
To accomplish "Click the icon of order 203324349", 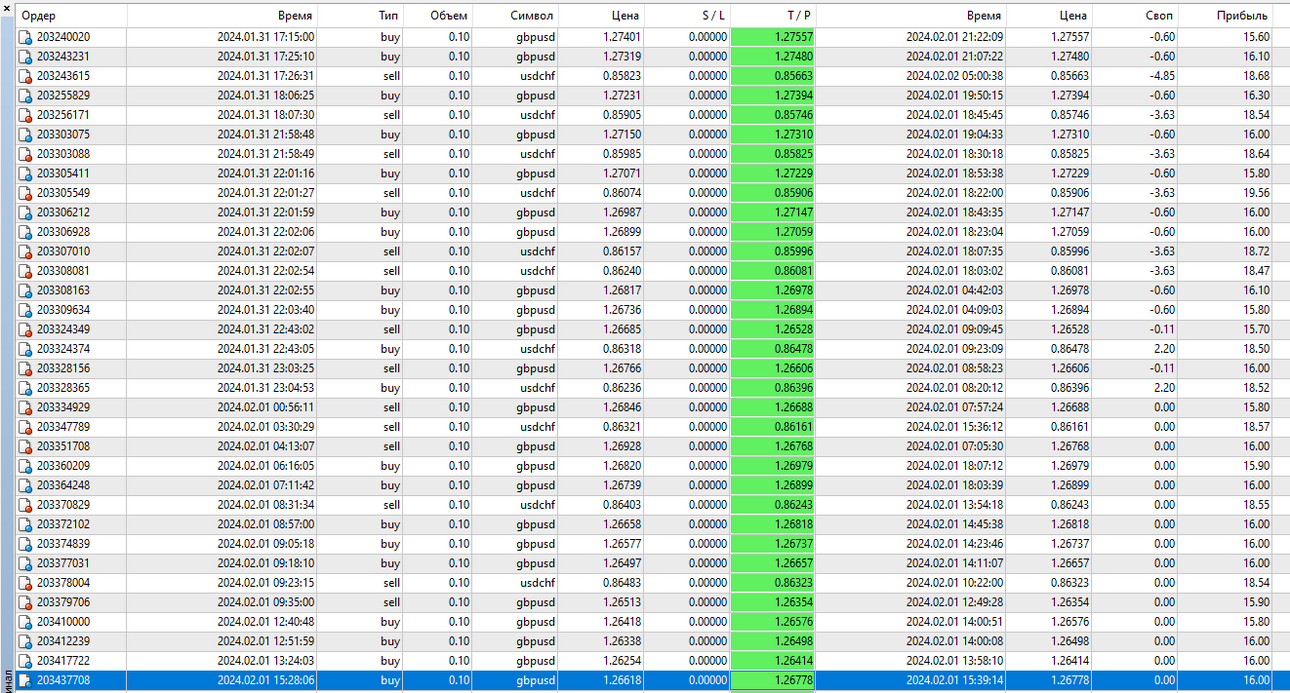I will pyautogui.click(x=26, y=329).
